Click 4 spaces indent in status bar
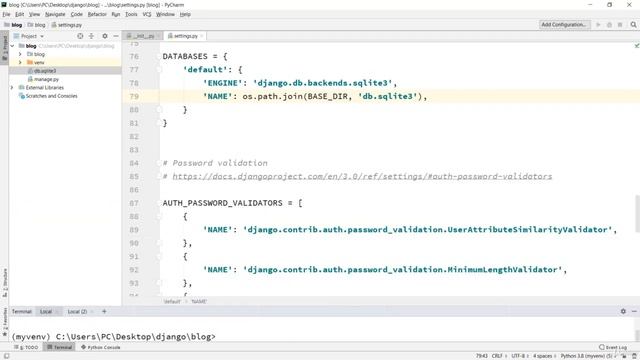Image resolution: width=640 pixels, height=360 pixels. tap(542, 356)
